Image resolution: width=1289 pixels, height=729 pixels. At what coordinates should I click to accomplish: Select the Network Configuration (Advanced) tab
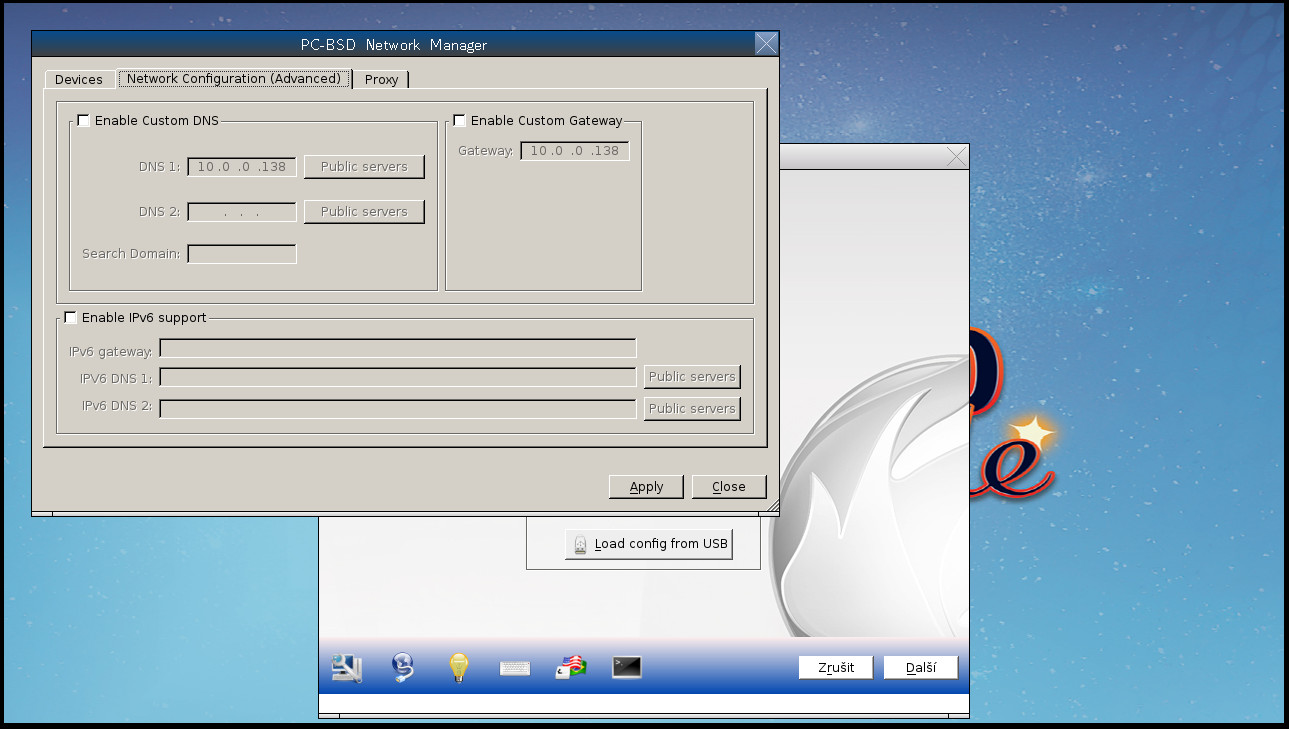click(234, 78)
